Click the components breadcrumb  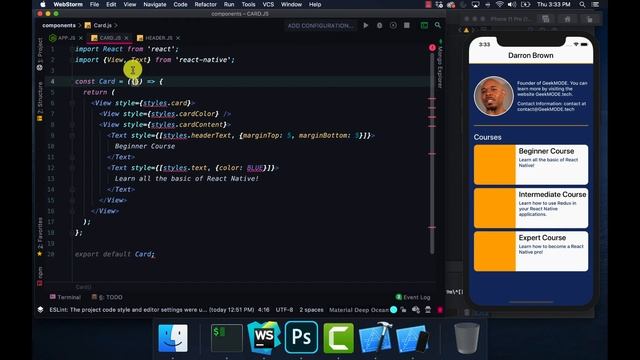pos(59,25)
